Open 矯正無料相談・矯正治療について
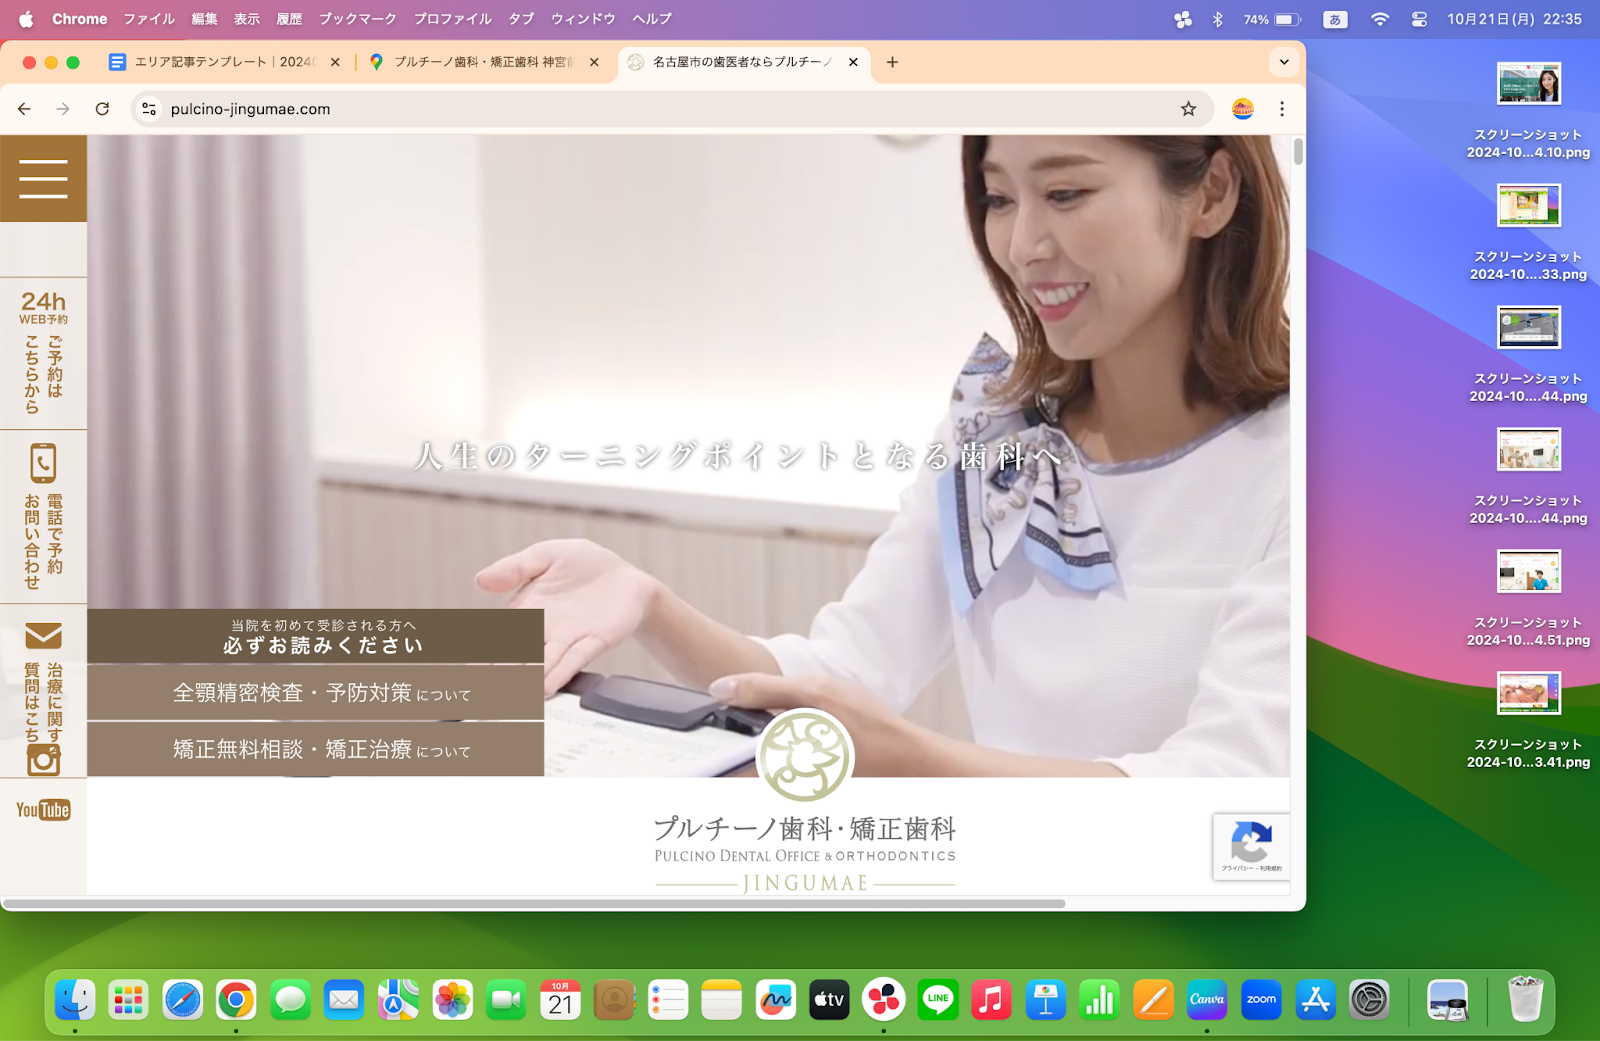 tap(316, 749)
